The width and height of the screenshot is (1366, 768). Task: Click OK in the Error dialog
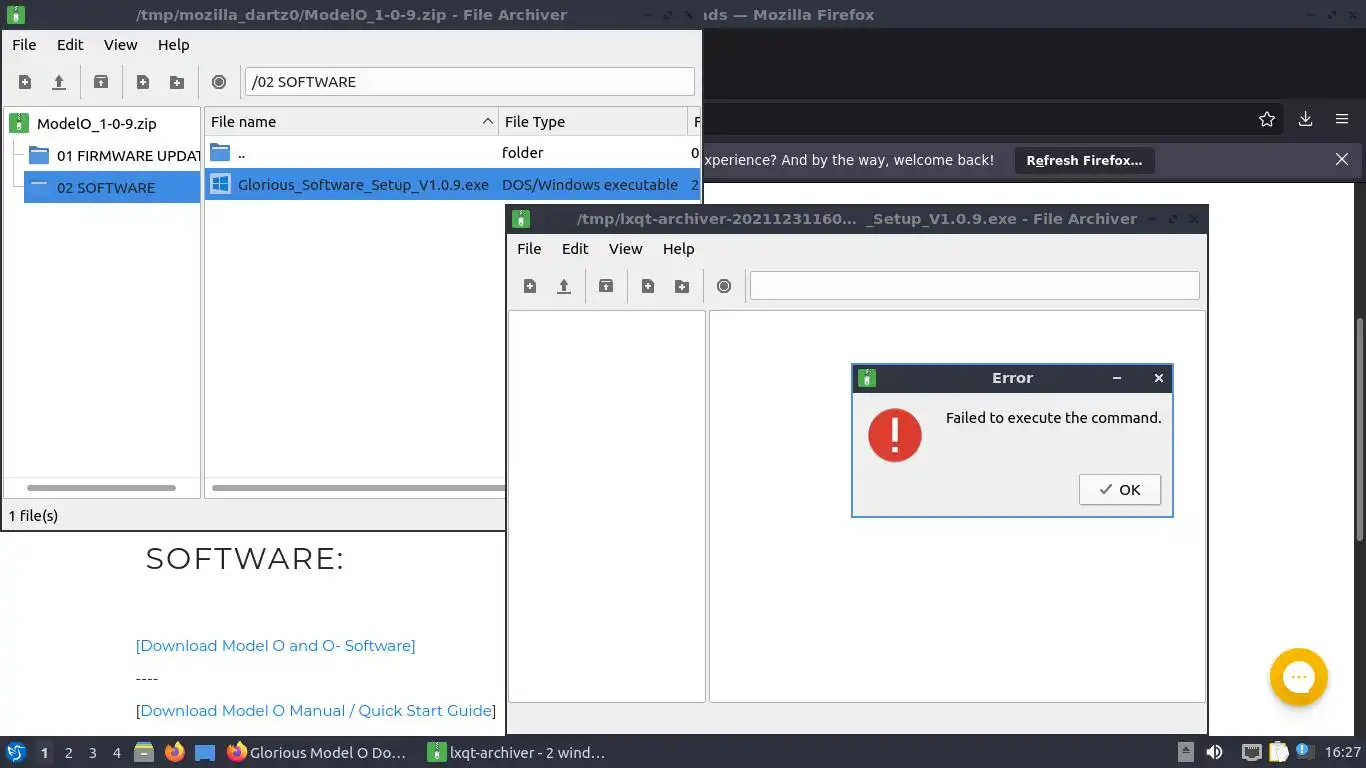tap(1120, 490)
